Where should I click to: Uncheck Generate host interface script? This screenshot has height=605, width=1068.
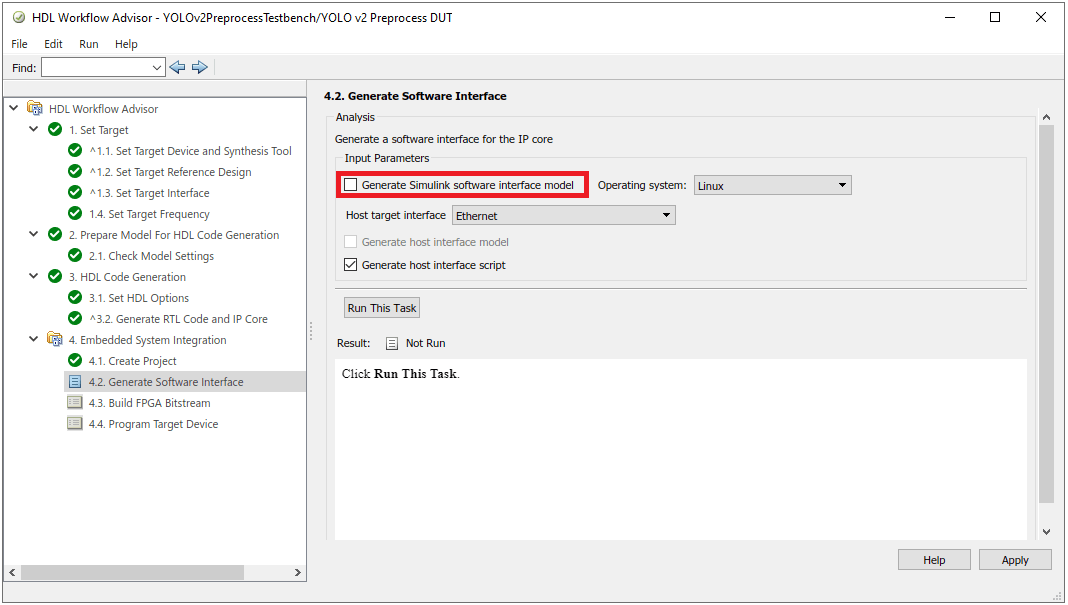point(351,265)
